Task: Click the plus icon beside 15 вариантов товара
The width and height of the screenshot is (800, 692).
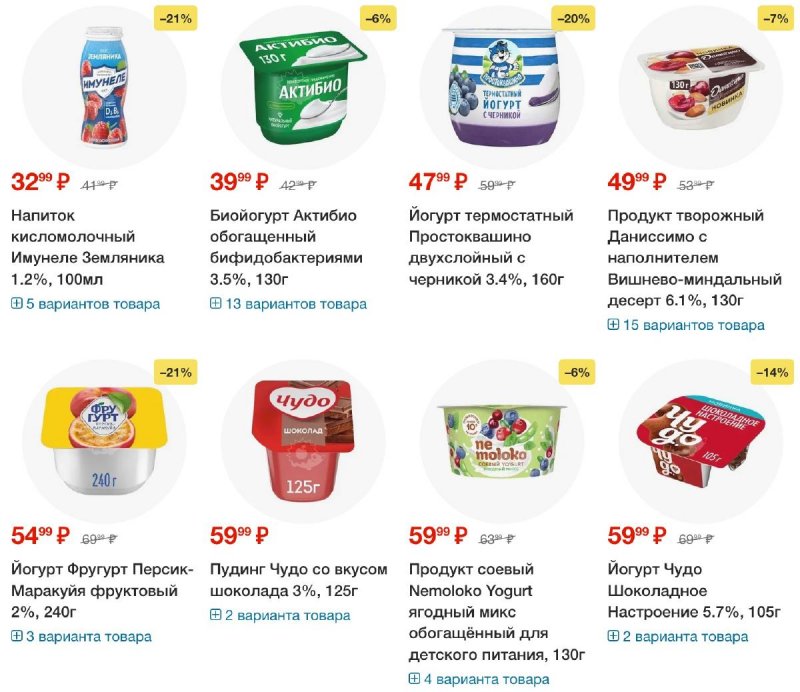Action: click(x=613, y=325)
